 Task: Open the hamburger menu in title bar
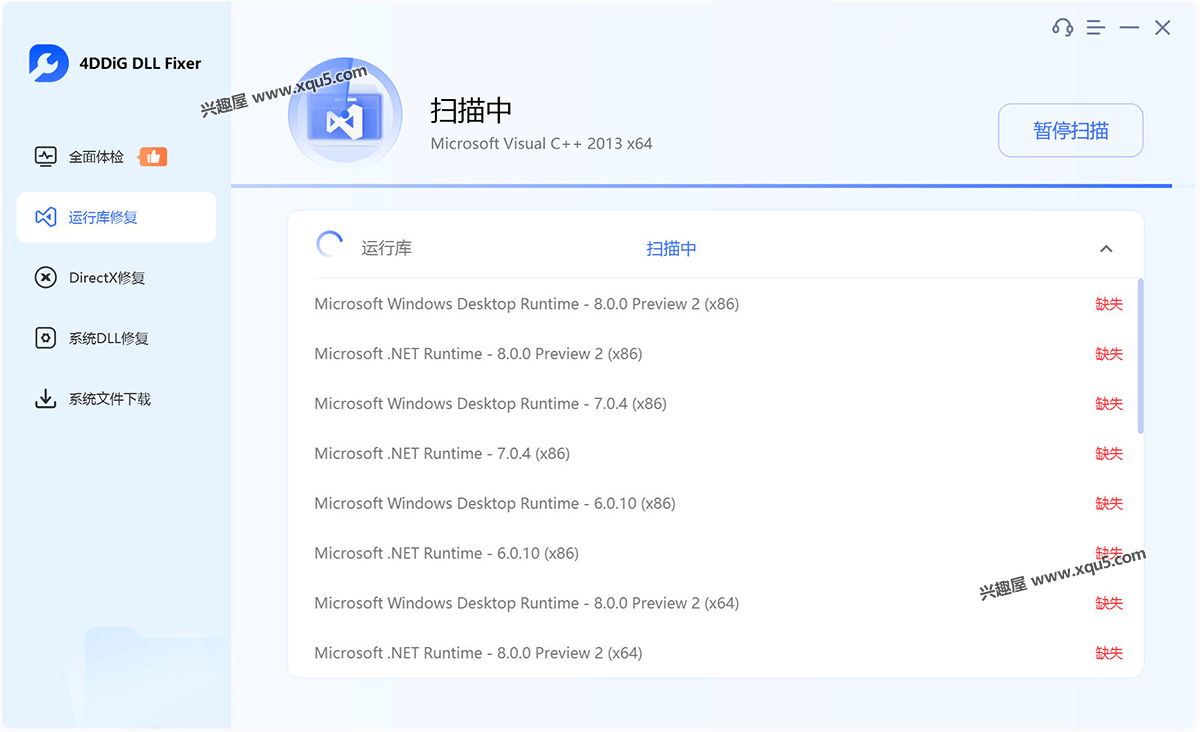1096,28
